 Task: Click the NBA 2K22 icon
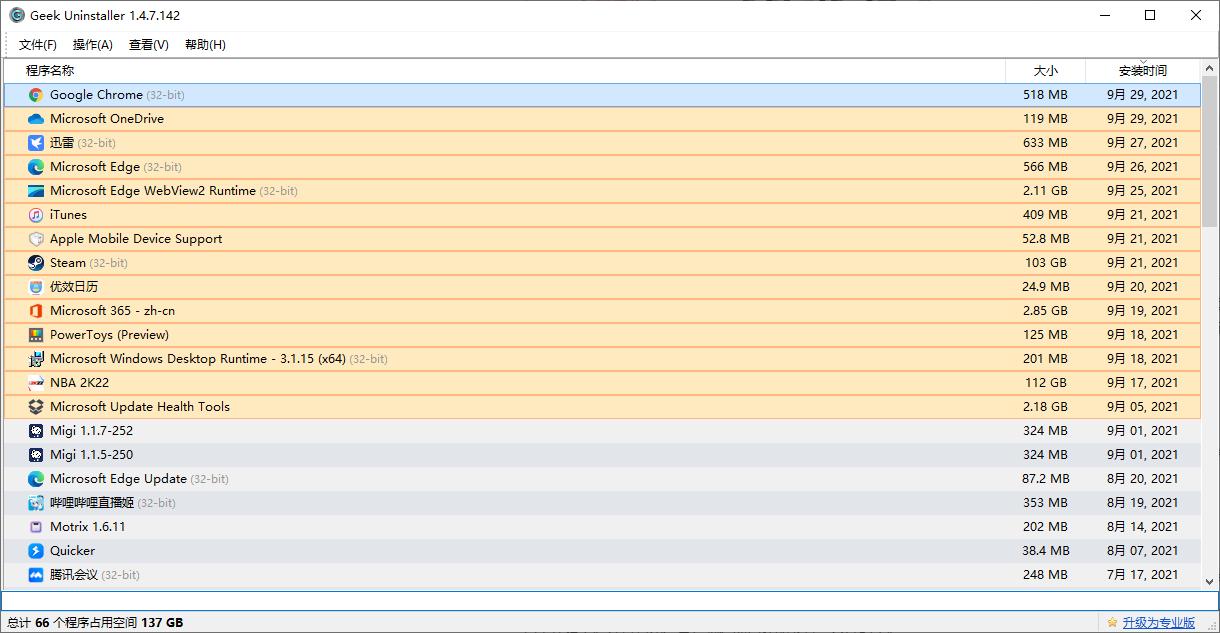click(36, 383)
